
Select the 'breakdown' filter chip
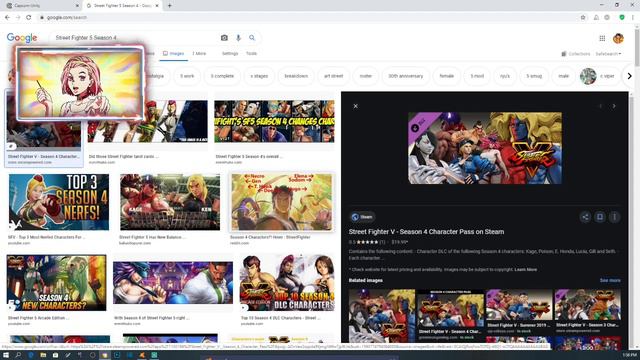296,76
